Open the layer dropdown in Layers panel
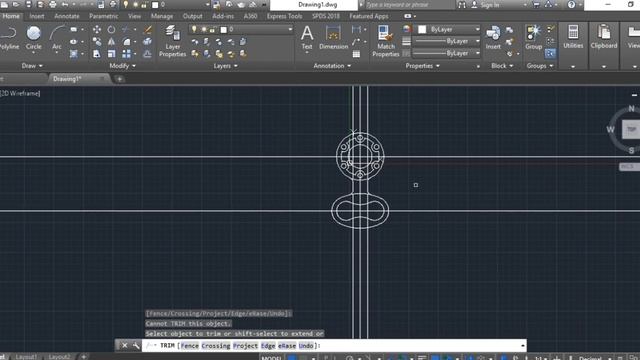640x360 pixels. click(241, 29)
